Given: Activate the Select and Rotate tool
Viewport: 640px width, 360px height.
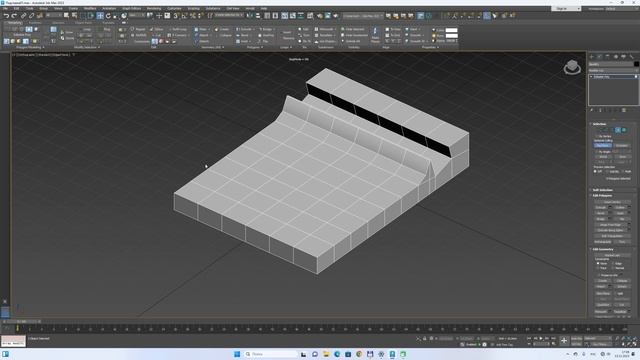Looking at the screenshot, I should 108,16.
